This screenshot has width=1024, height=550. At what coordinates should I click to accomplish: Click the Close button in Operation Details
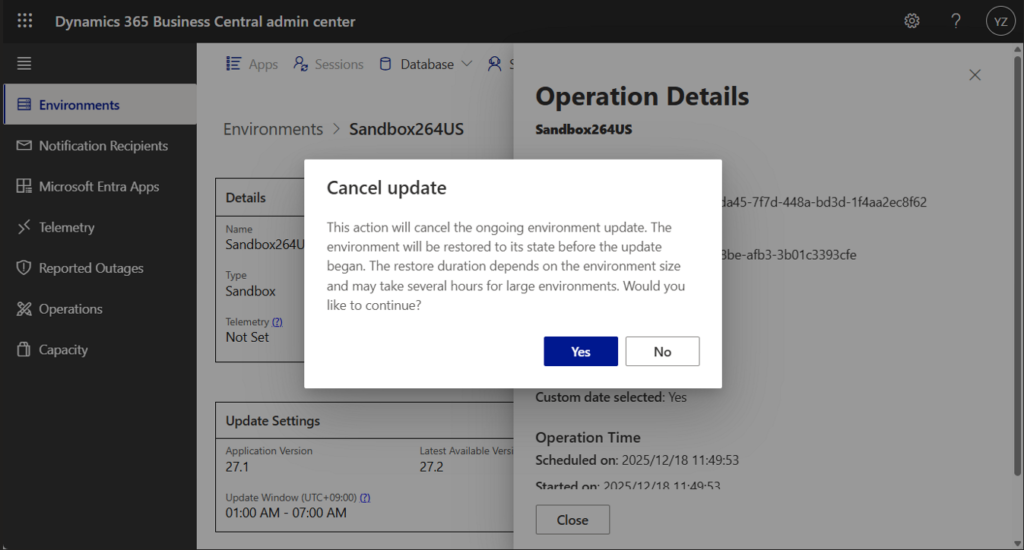(x=572, y=520)
